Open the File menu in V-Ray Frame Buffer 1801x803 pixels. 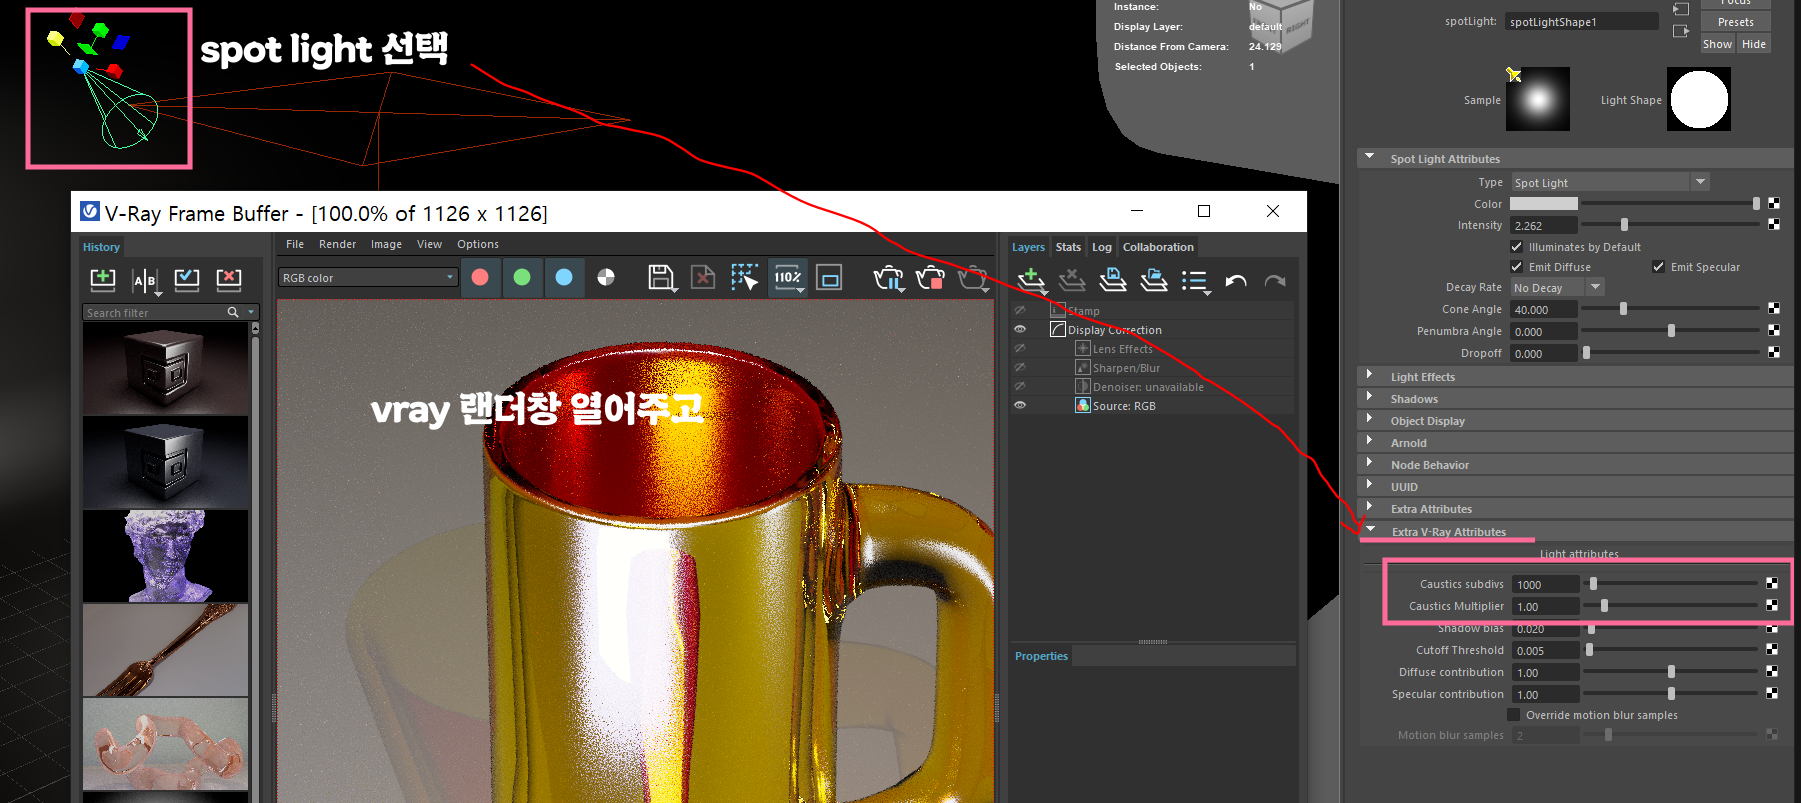pos(295,244)
